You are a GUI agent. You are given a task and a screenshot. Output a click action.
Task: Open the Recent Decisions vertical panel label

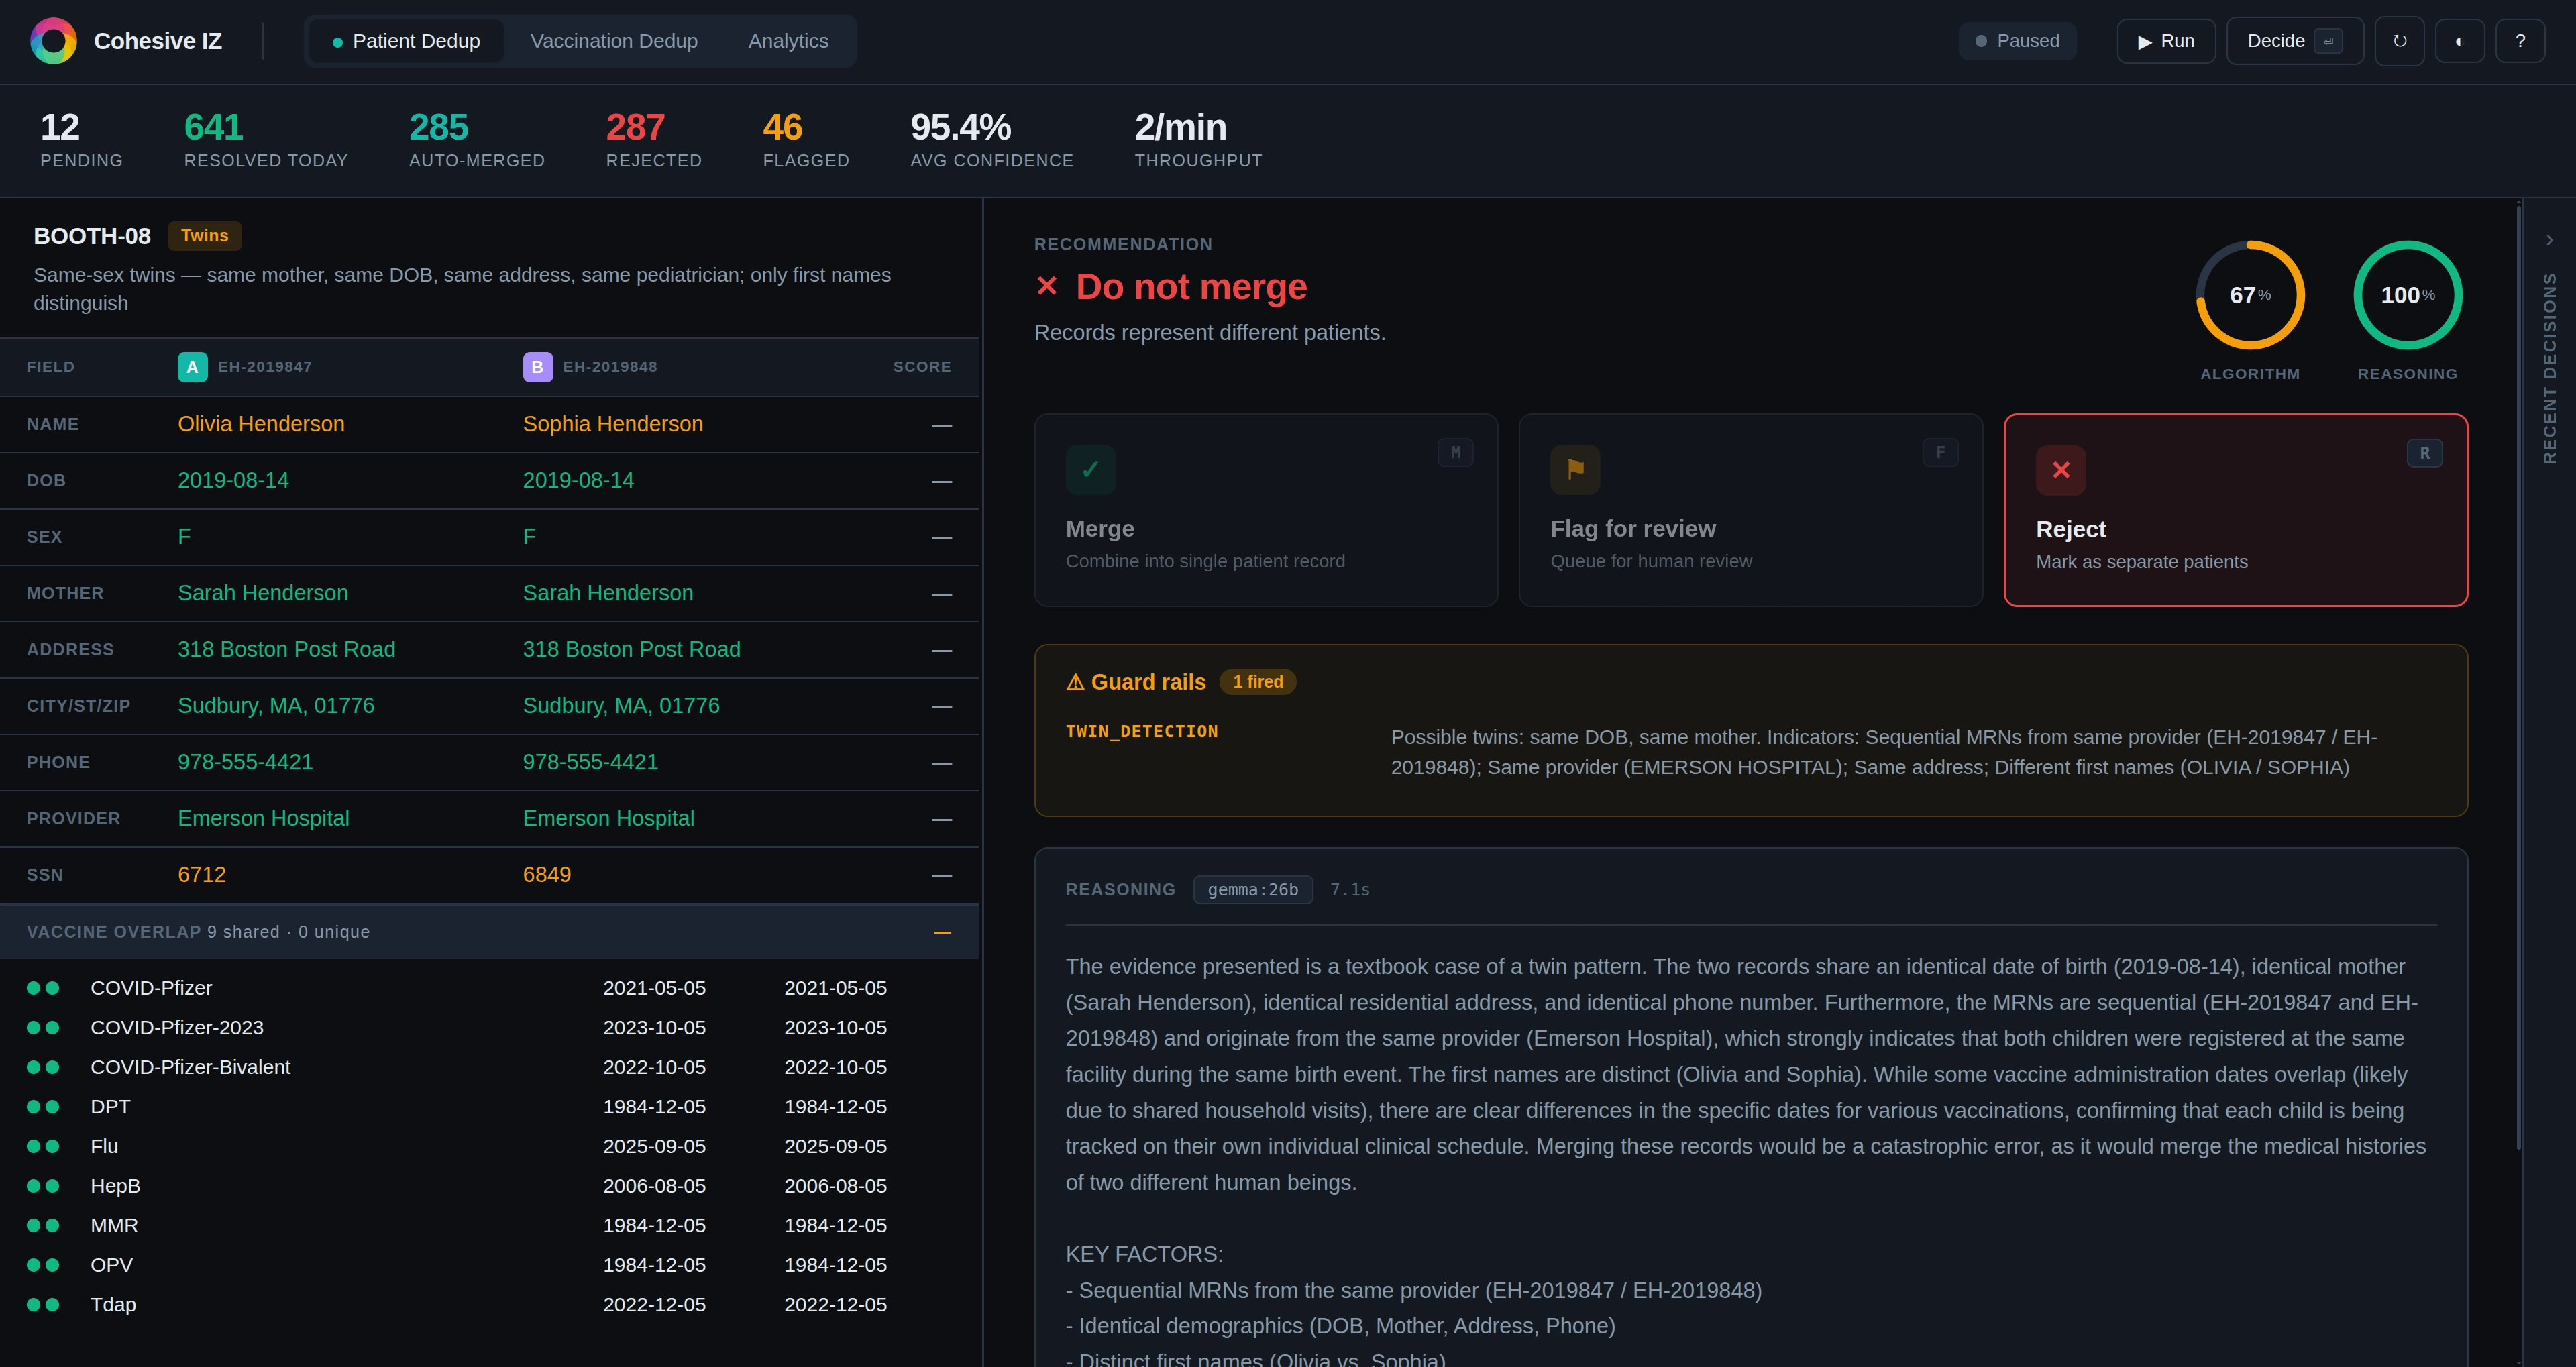[x=2550, y=368]
